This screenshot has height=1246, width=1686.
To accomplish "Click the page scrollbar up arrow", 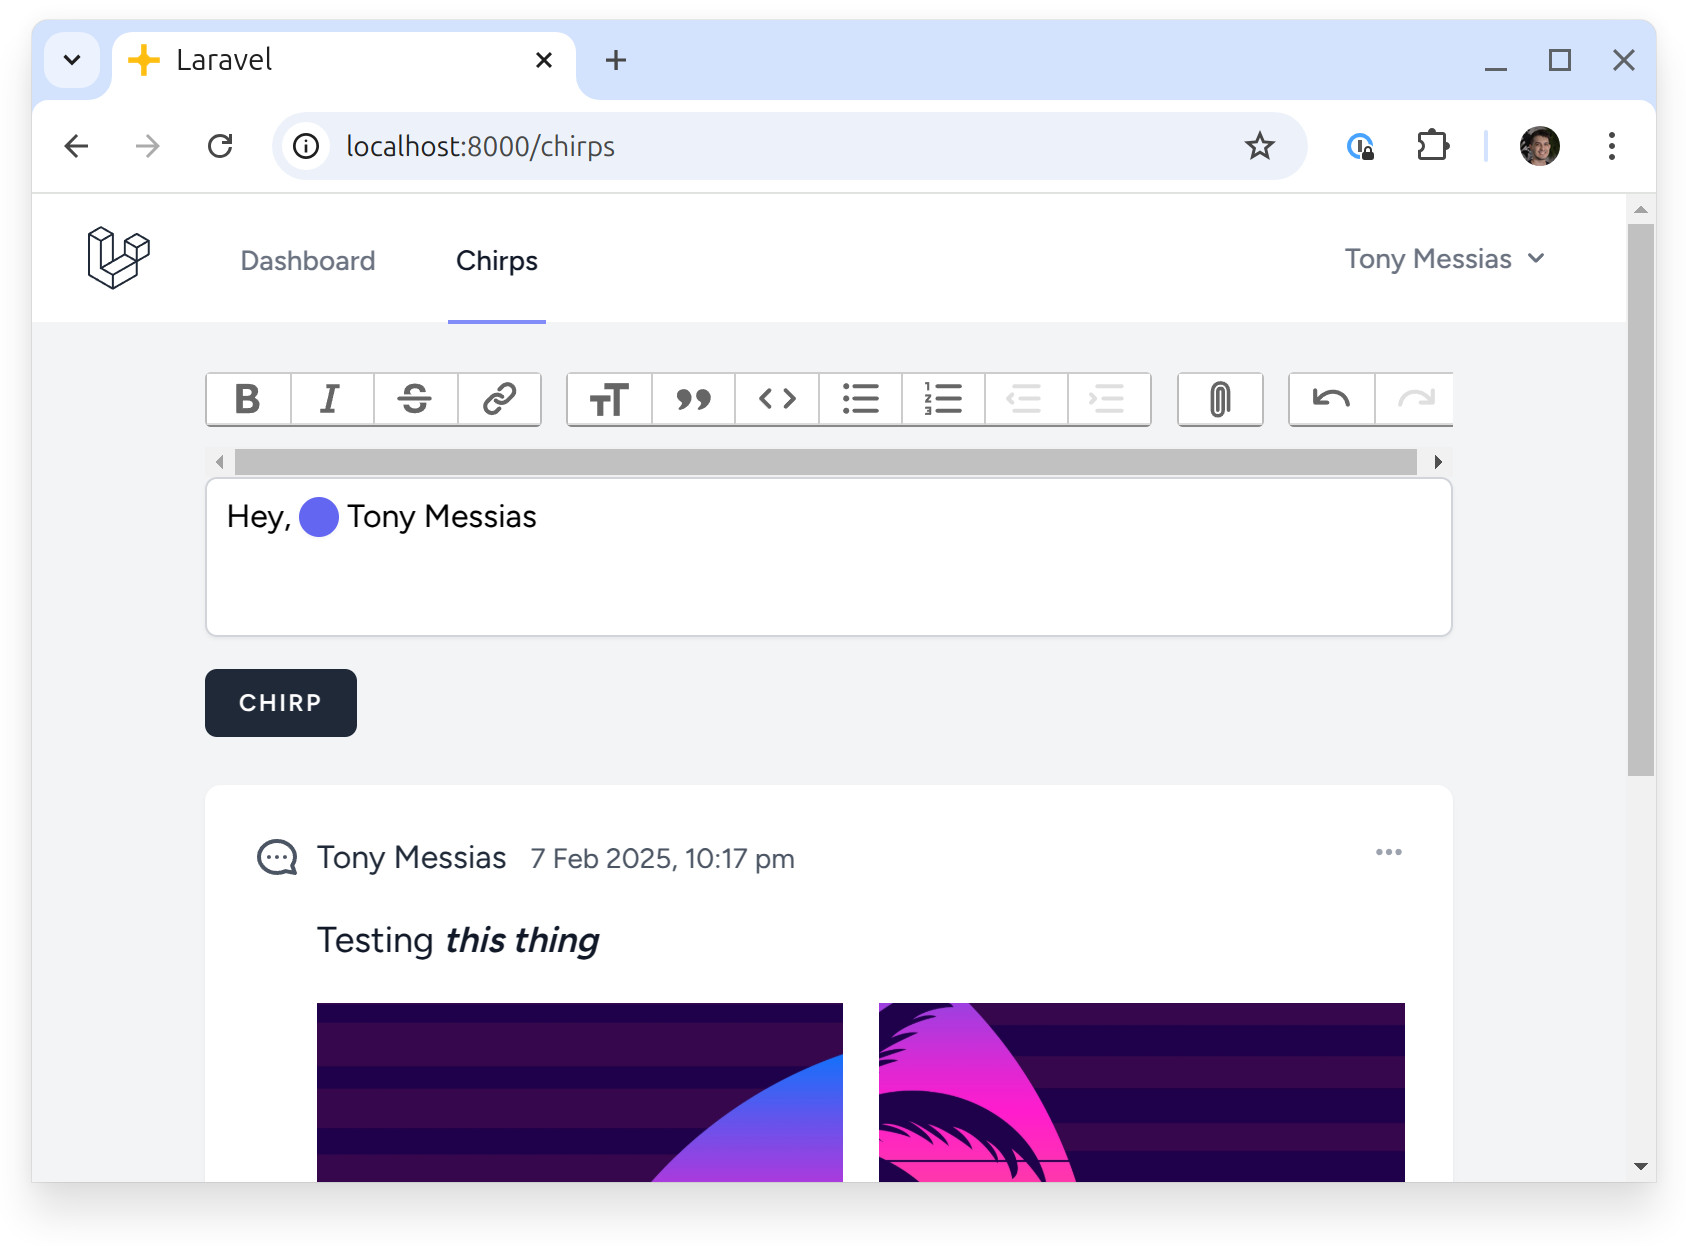I will (1641, 209).
